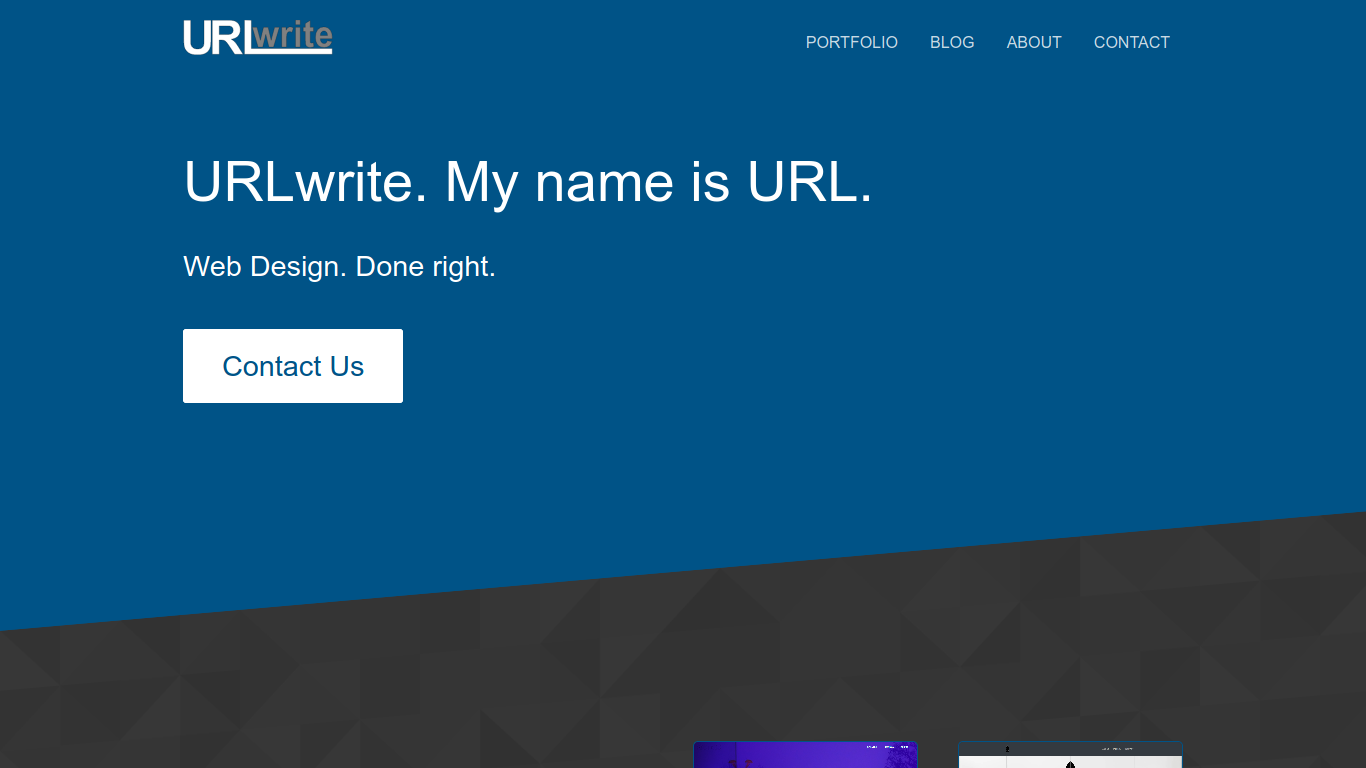Select Contact in the navigation
Image resolution: width=1366 pixels, height=768 pixels.
[x=1132, y=42]
